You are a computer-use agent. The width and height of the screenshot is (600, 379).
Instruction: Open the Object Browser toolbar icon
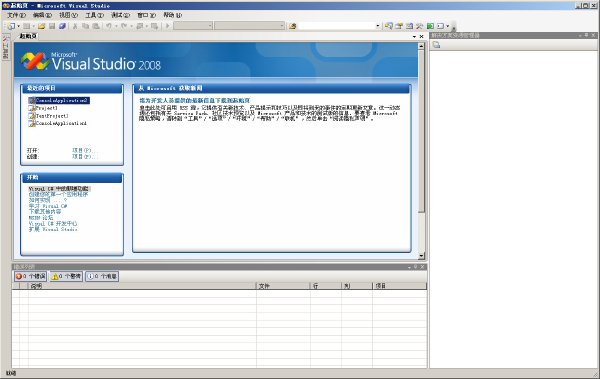(x=409, y=26)
